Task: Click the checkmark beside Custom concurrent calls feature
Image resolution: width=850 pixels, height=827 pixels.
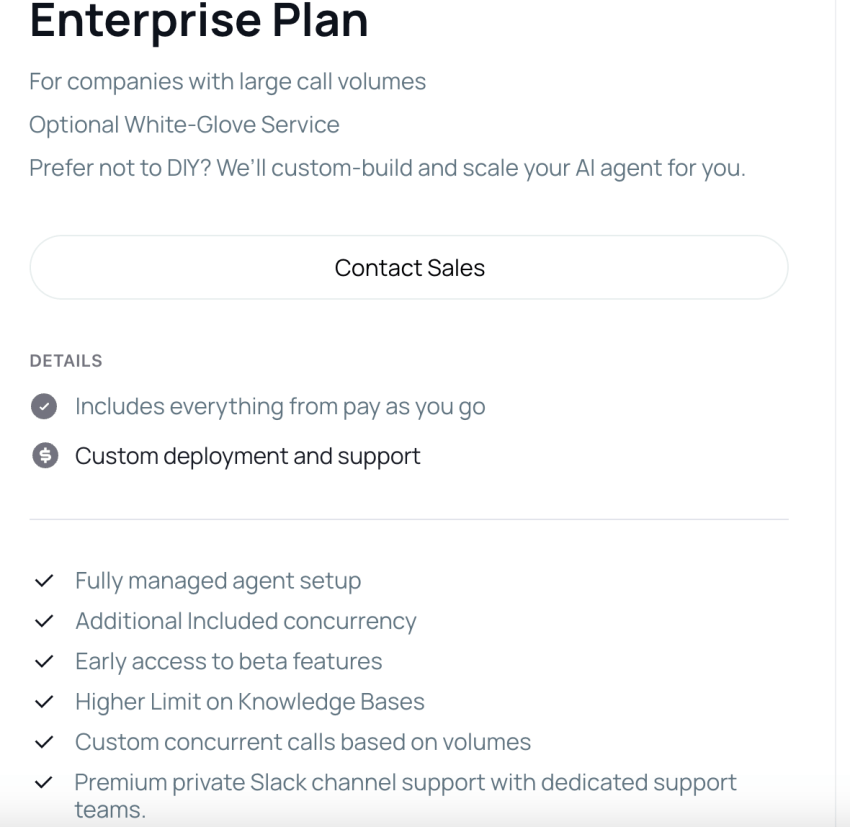Action: [x=42, y=742]
